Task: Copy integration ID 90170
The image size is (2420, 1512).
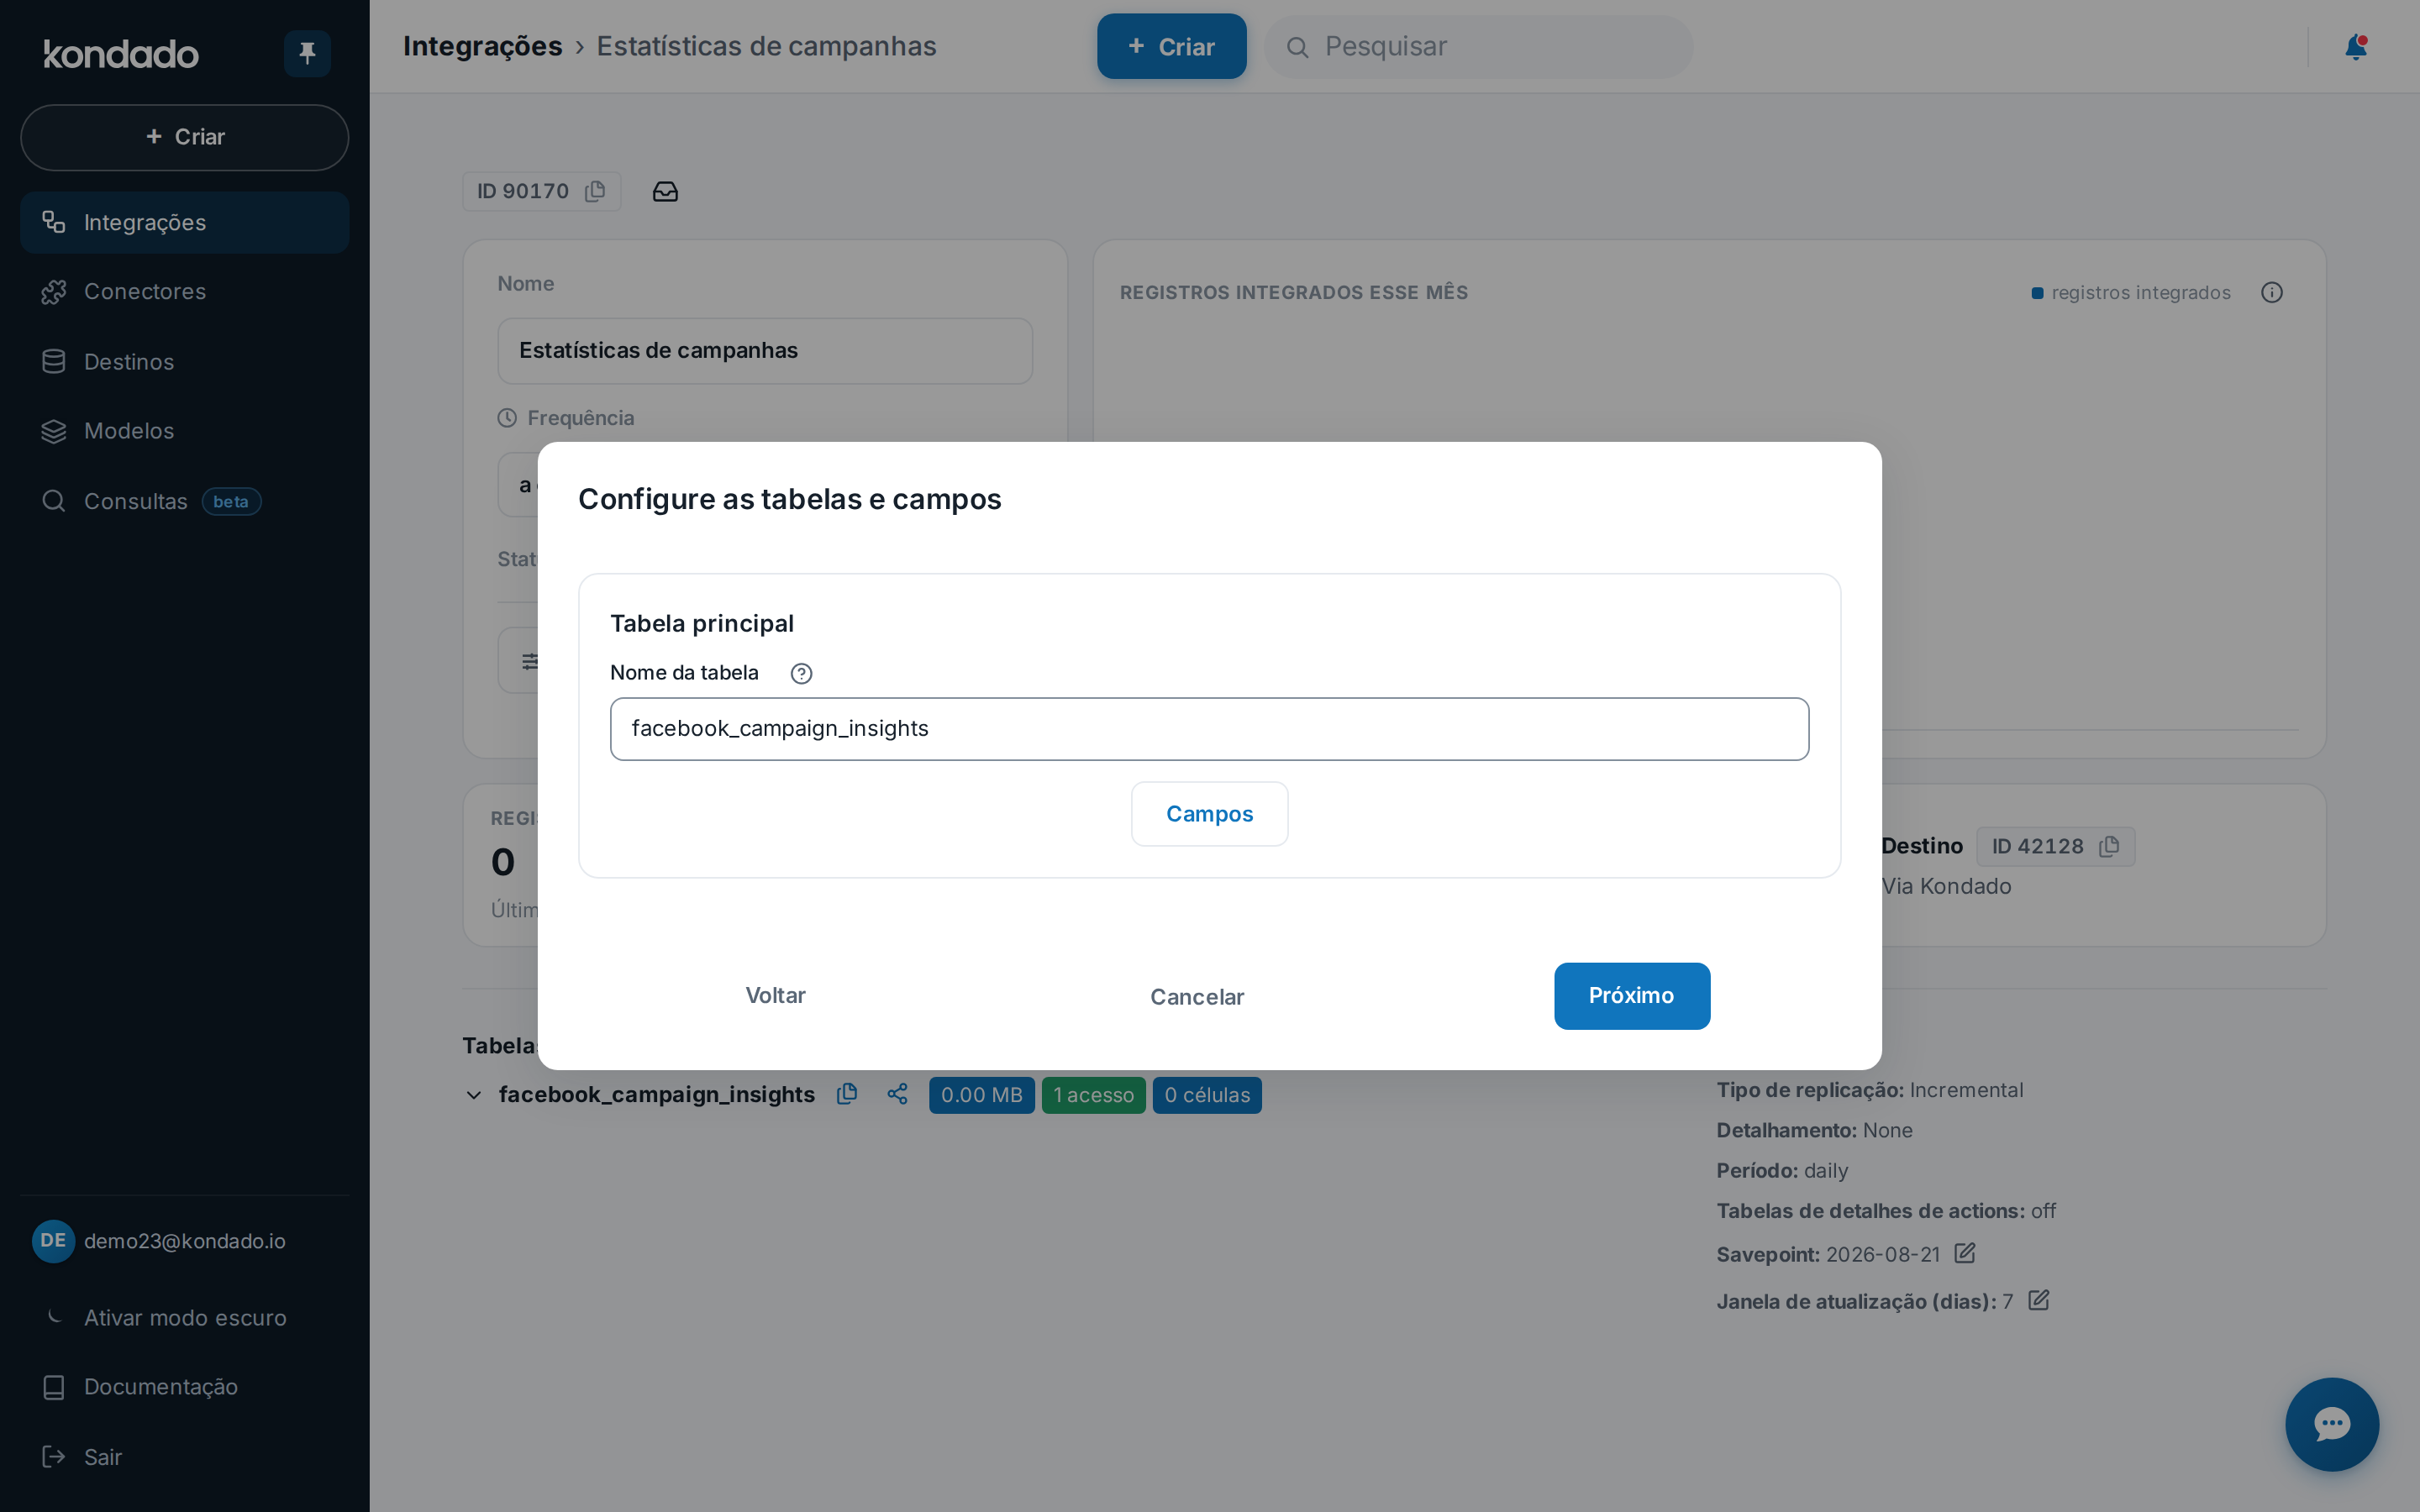Action: coord(595,191)
